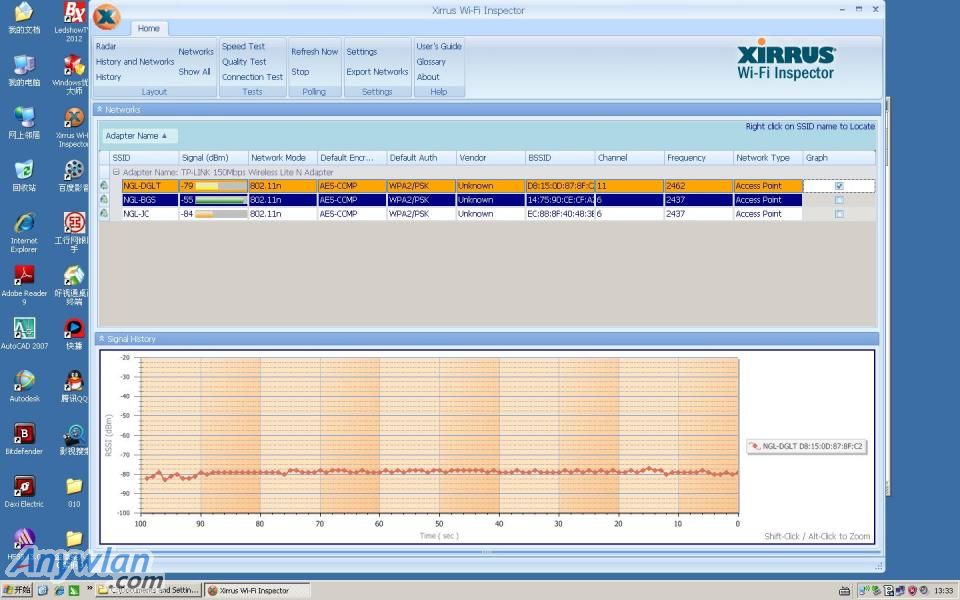Click the Xirrus Wi-Fi Inspector taskbar button
Viewport: 960px width, 600px height.
pyautogui.click(x=257, y=590)
